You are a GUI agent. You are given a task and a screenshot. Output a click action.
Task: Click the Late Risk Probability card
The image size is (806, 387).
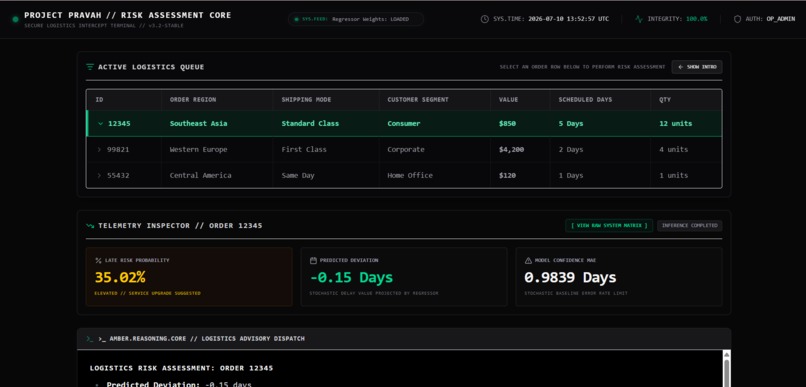coord(189,277)
